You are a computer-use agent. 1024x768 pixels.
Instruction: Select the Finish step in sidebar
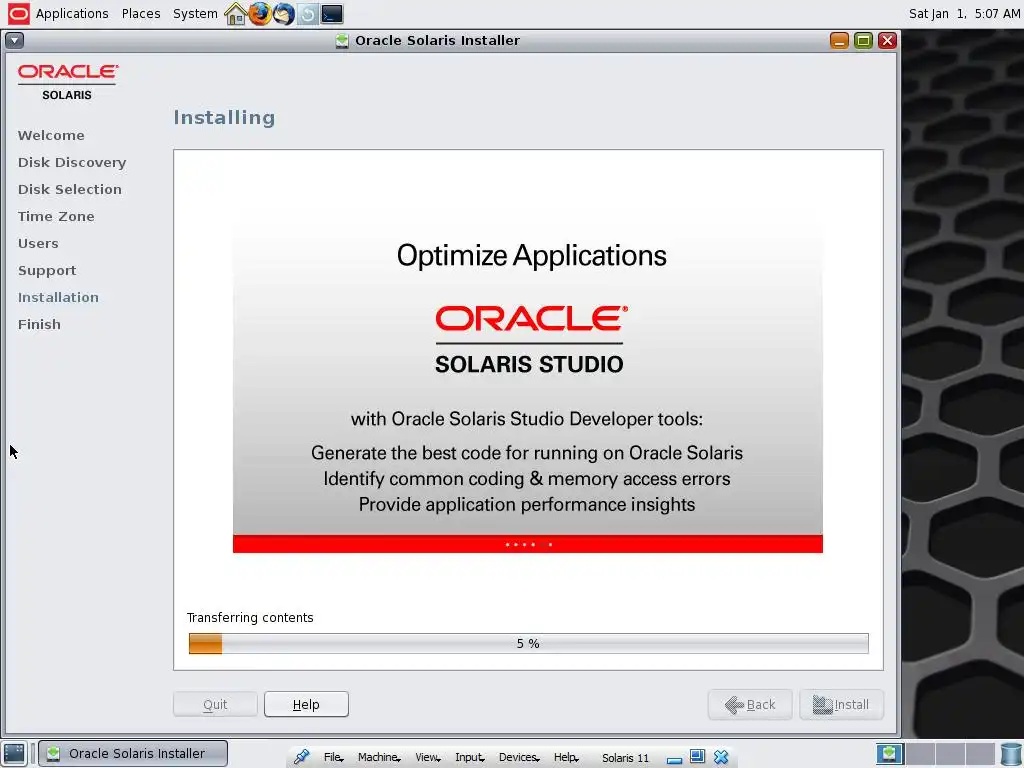pos(39,325)
